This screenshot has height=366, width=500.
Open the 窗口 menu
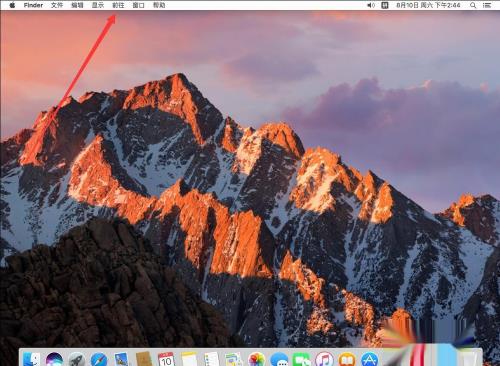pyautogui.click(x=138, y=5)
